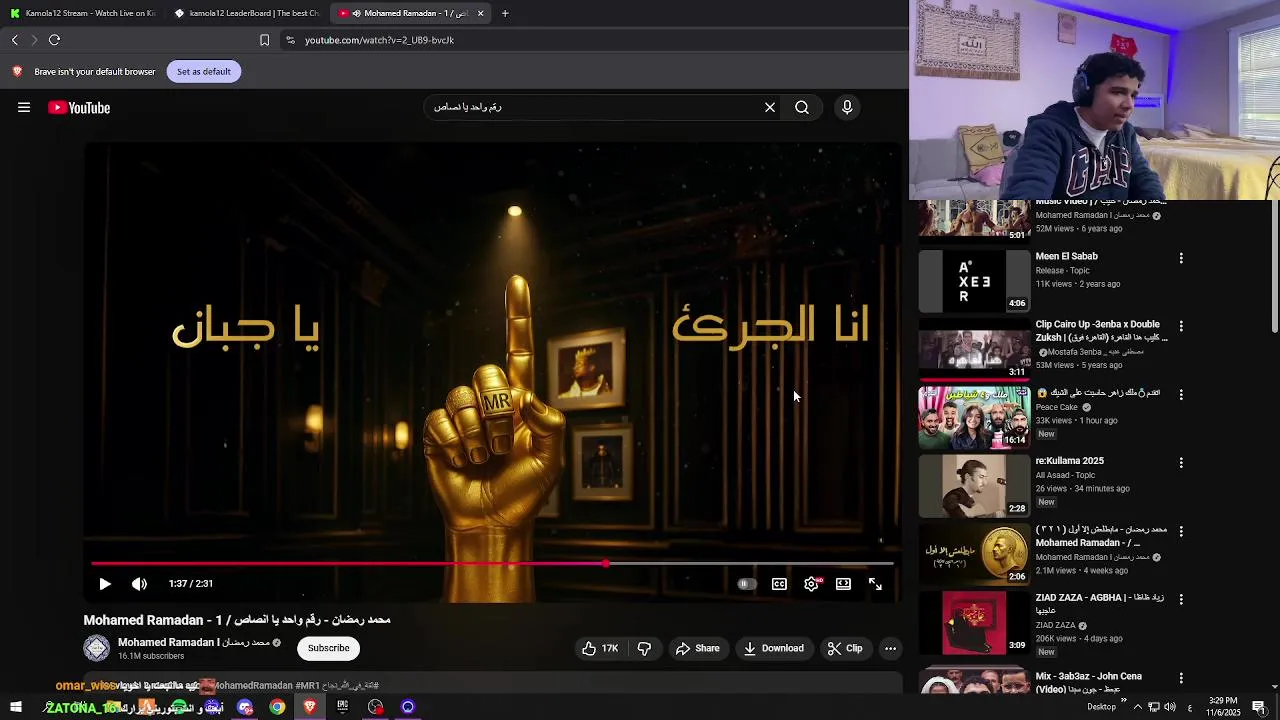Start voice search with the microphone

(x=847, y=107)
